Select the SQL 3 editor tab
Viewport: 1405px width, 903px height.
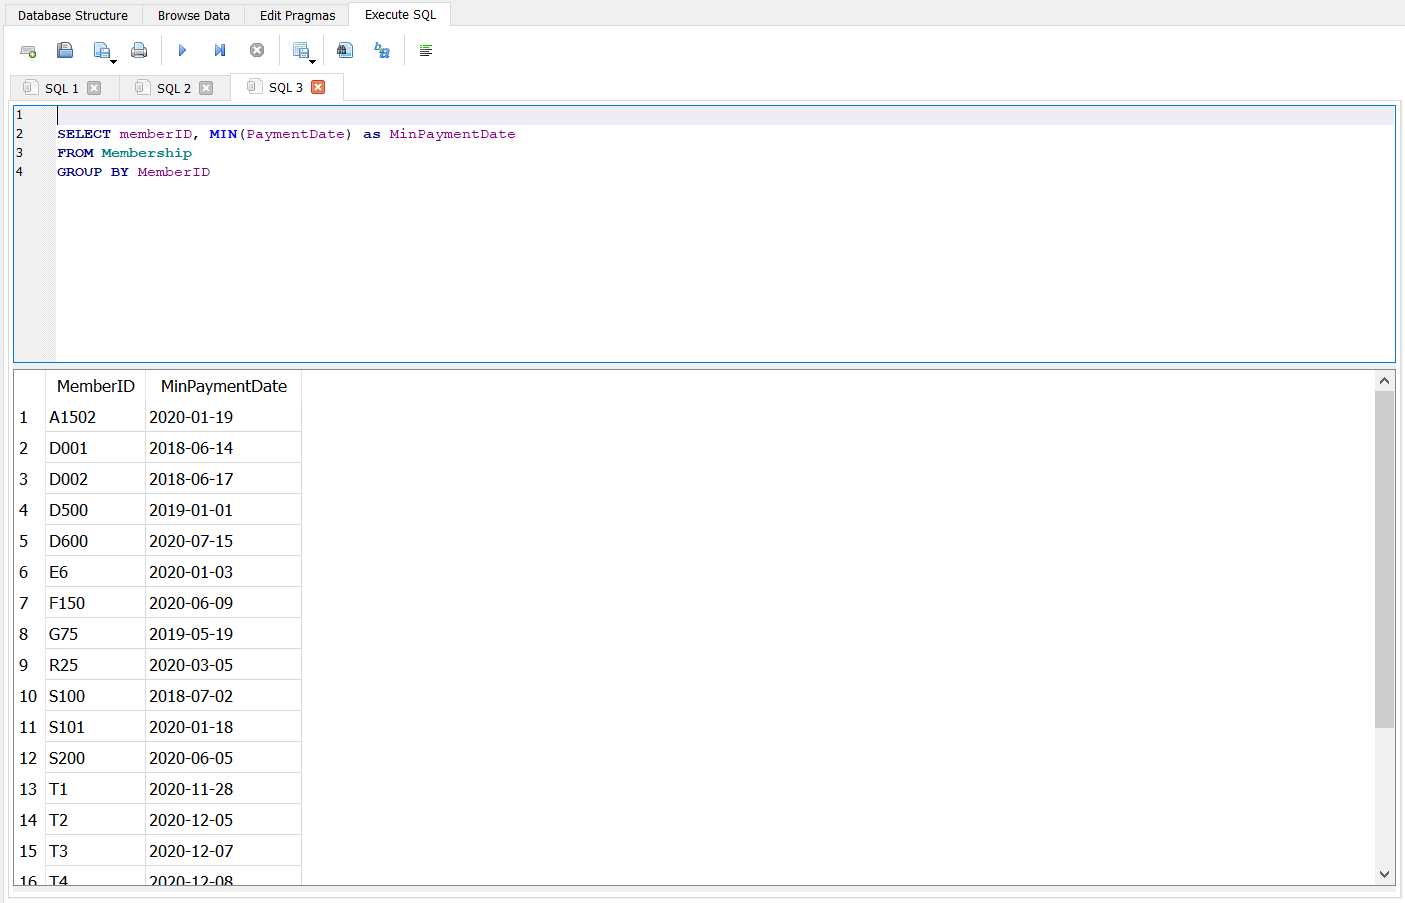point(287,87)
